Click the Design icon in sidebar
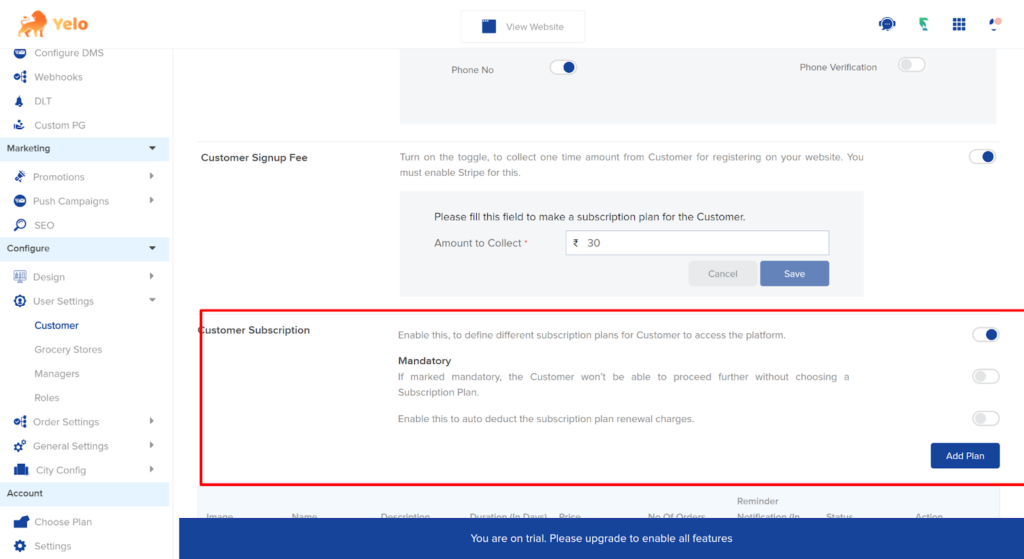 pyautogui.click(x=20, y=277)
